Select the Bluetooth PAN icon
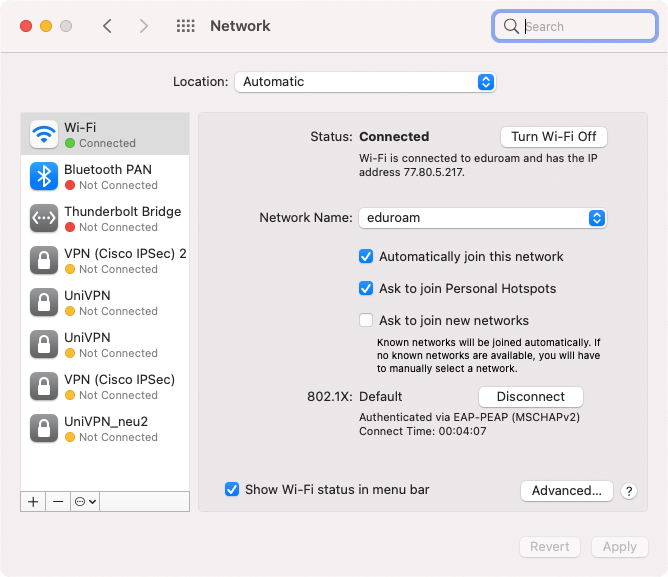 pyautogui.click(x=44, y=176)
